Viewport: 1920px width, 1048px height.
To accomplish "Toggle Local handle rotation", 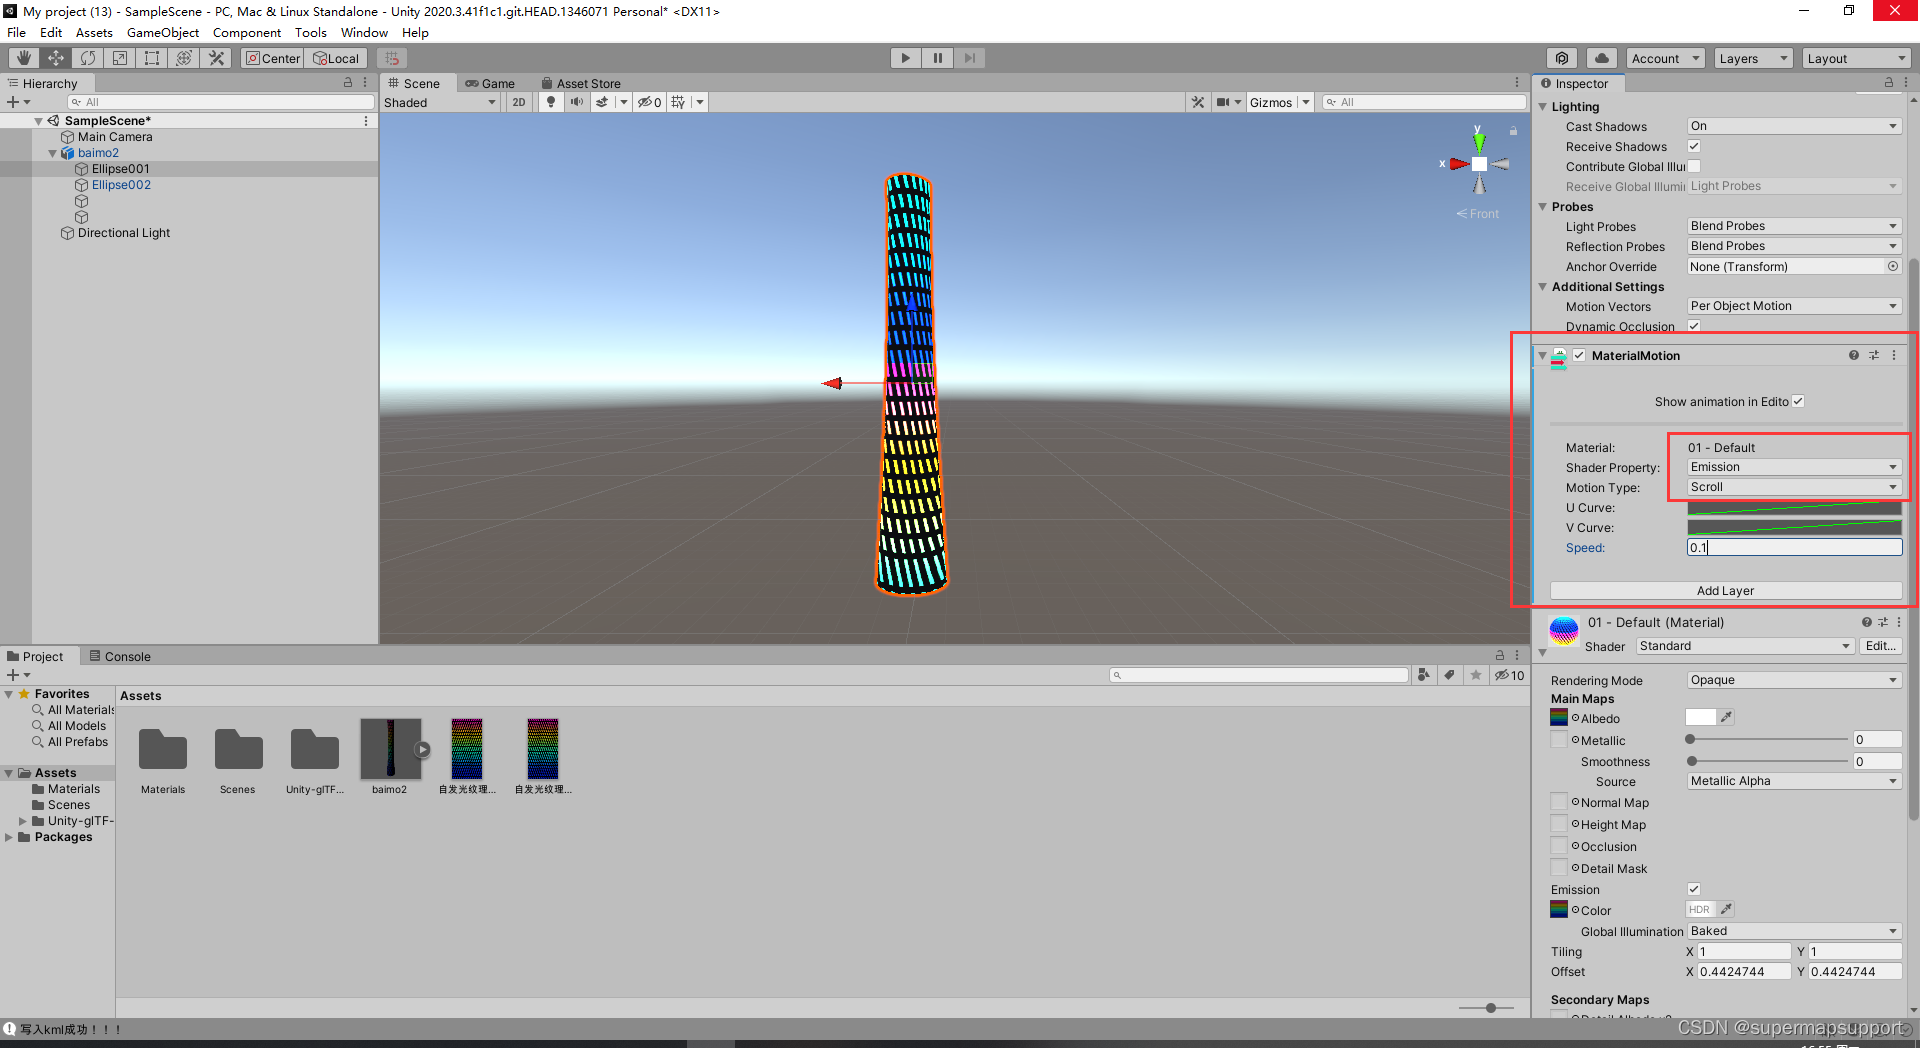I will click(x=336, y=58).
